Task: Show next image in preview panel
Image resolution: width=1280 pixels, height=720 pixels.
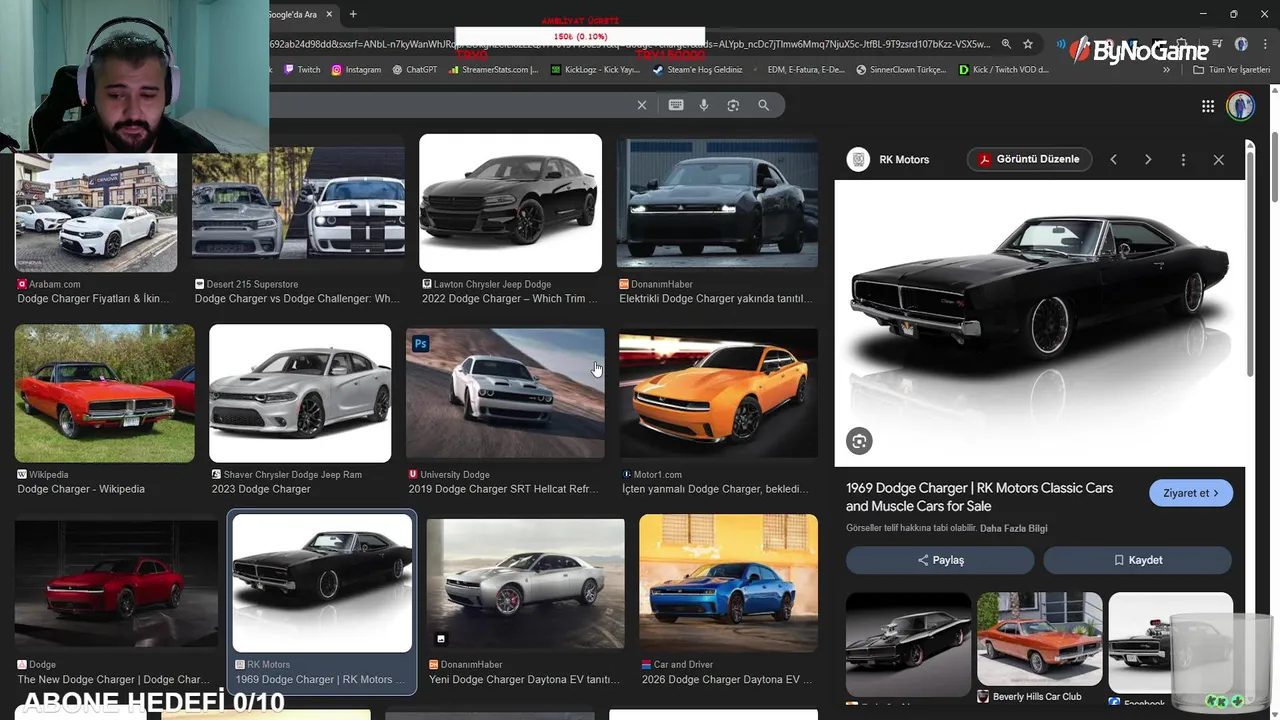Action: 1148,160
